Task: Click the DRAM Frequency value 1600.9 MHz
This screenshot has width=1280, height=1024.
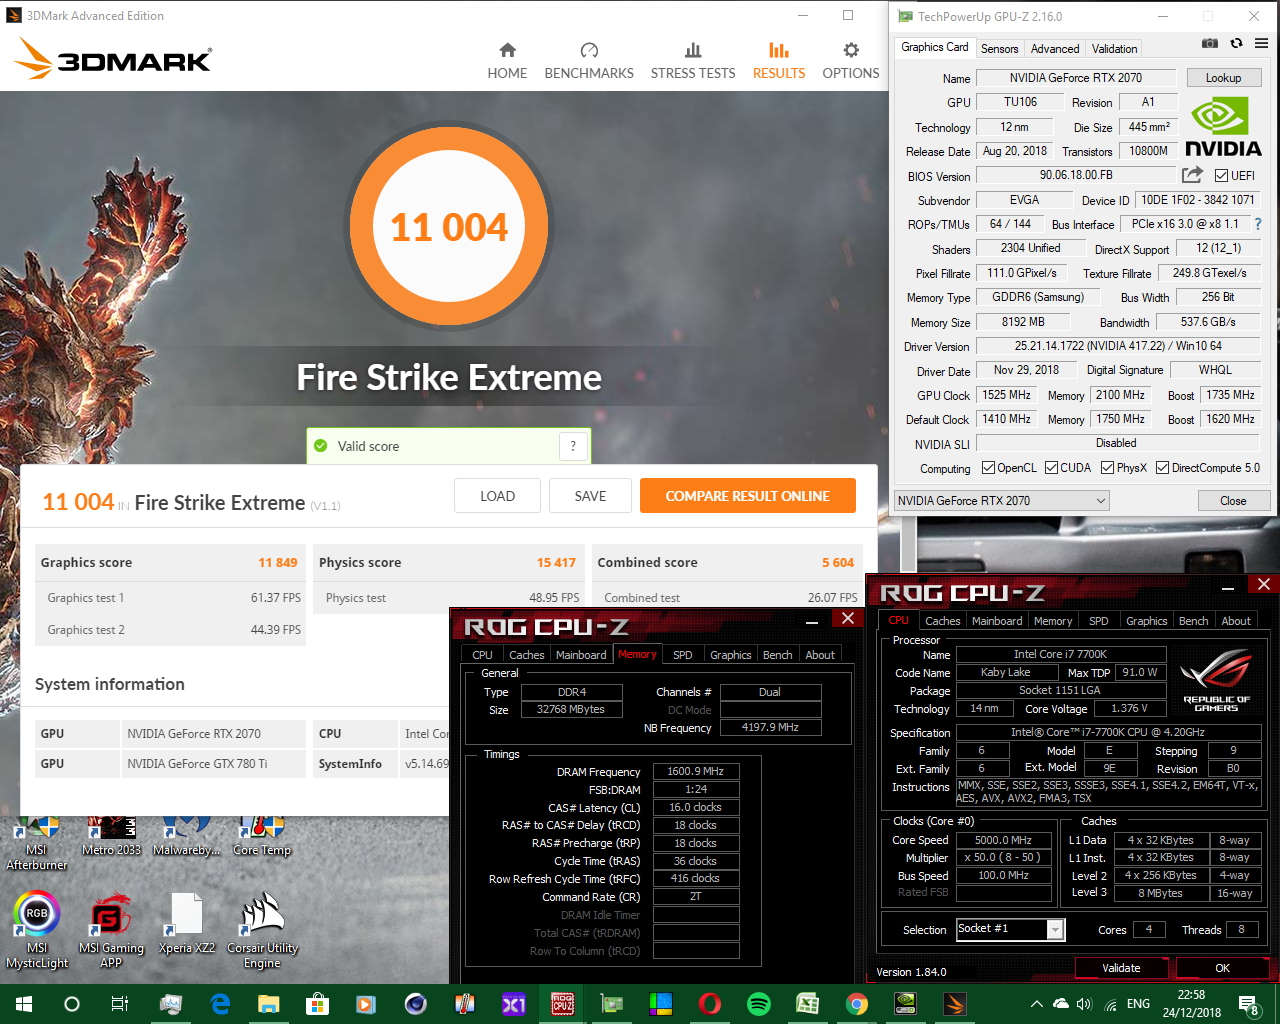Action: [x=696, y=771]
